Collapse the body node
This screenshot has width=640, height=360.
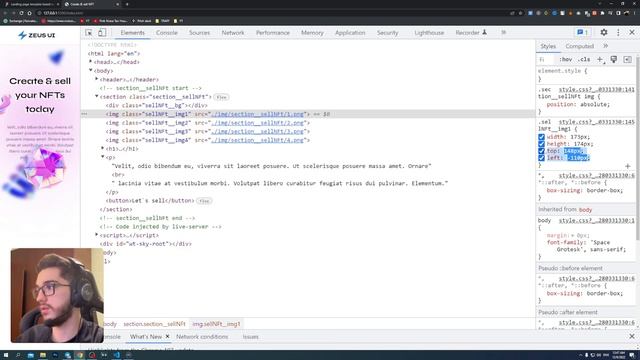(x=91, y=70)
